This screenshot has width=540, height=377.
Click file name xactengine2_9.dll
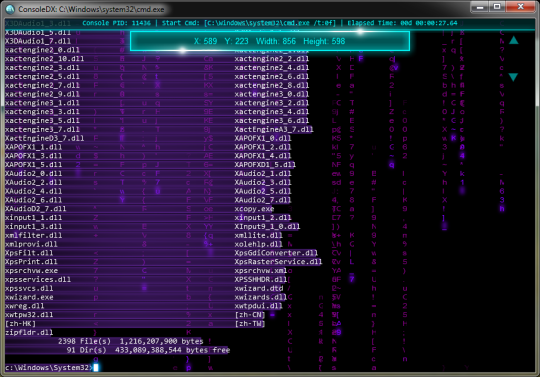point(42,94)
